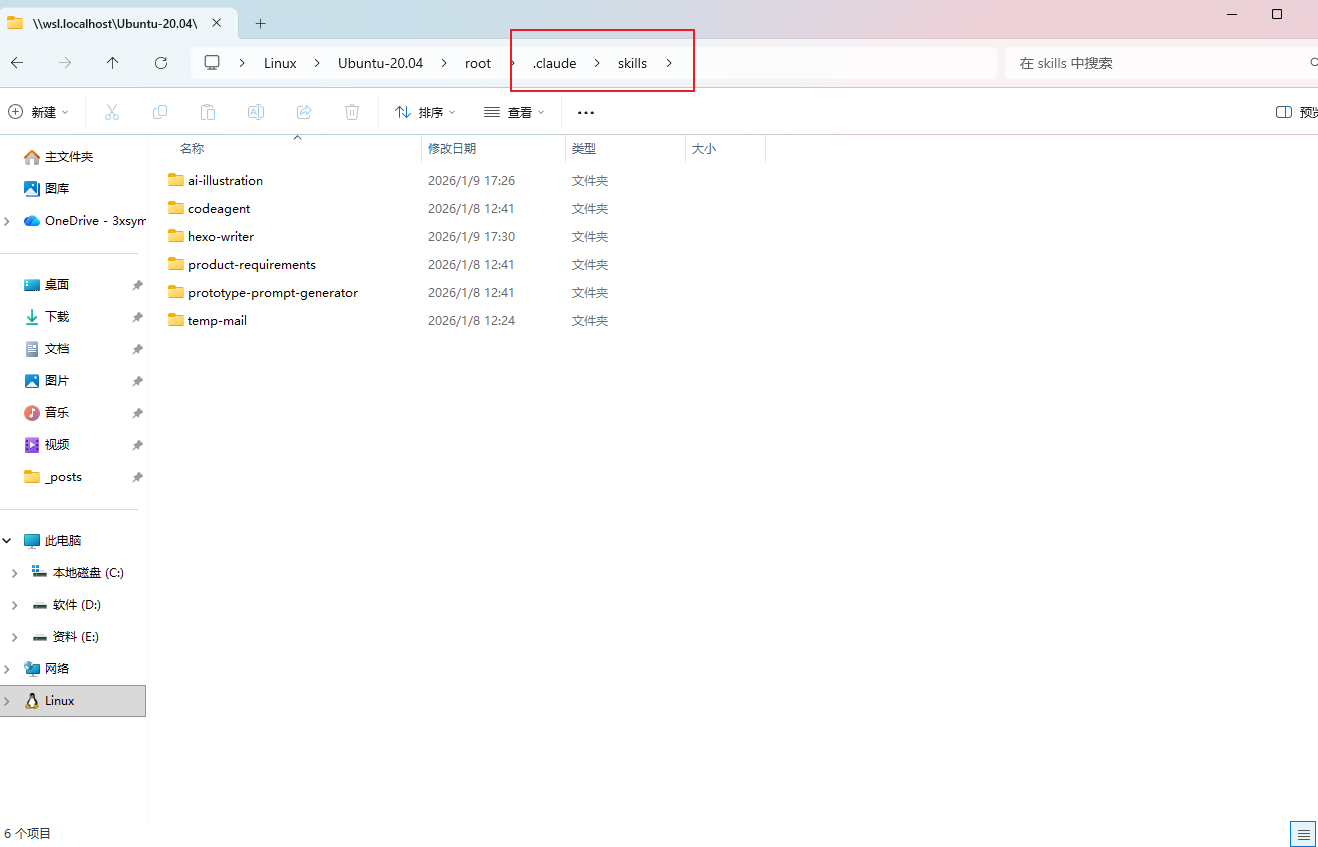
Task: Click the Delete trash can icon
Action: coord(352,112)
